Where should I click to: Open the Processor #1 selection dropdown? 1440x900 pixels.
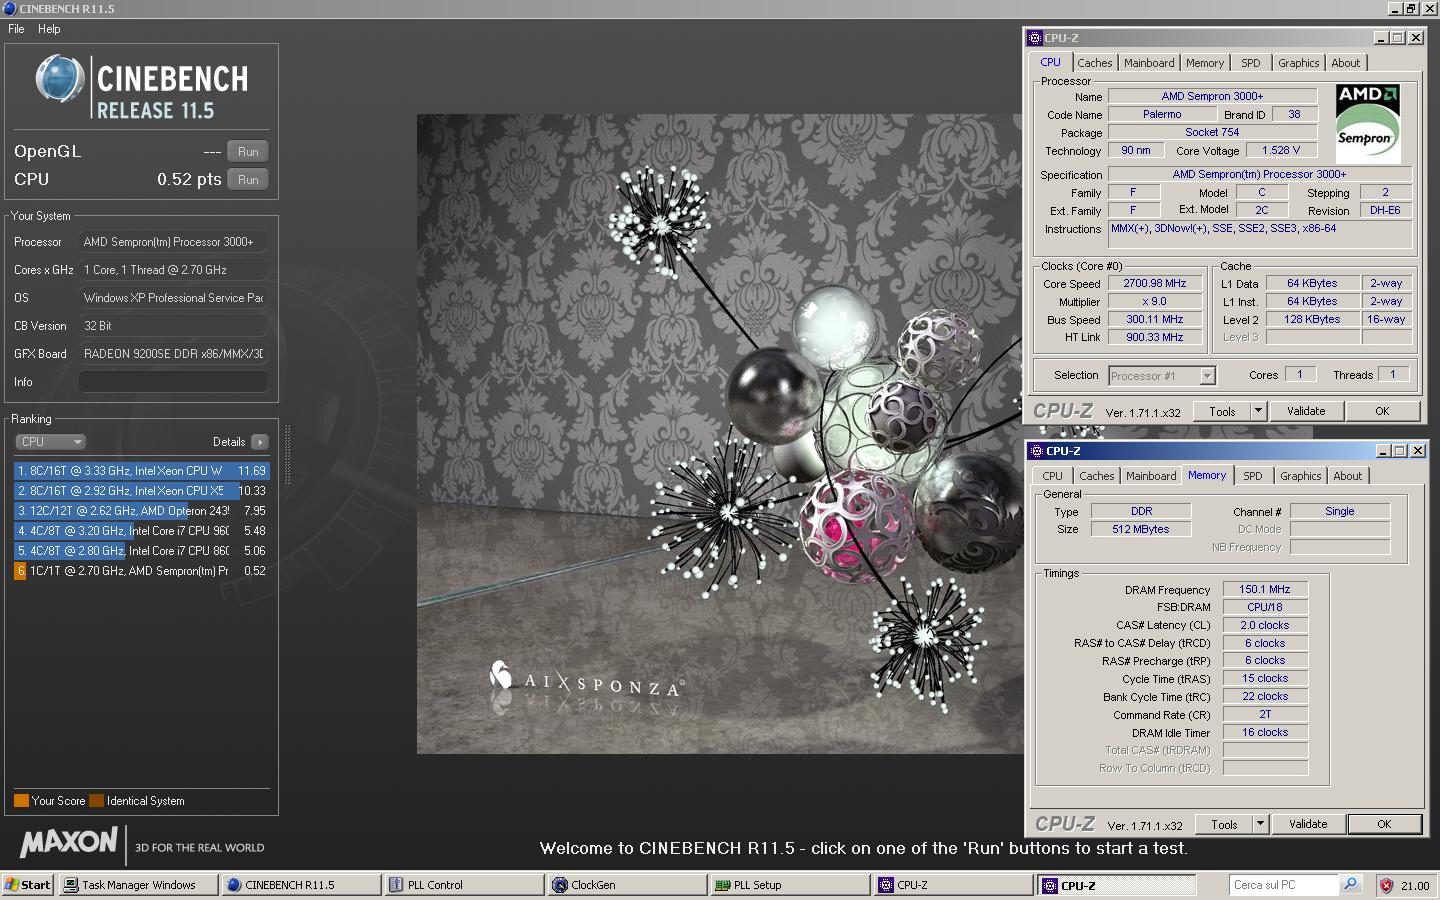(x=1161, y=376)
